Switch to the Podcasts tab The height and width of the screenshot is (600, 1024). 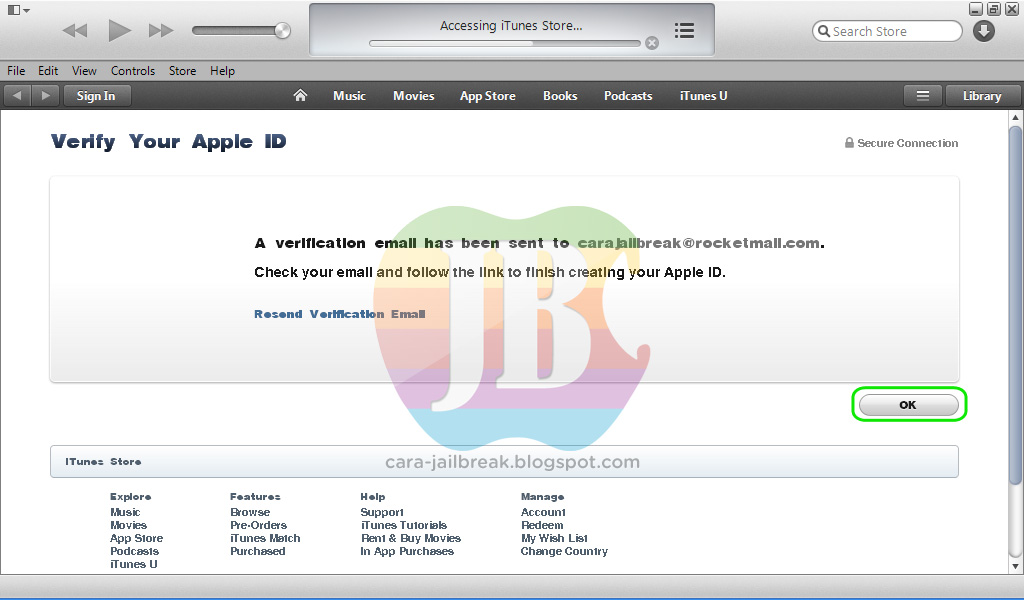click(628, 95)
